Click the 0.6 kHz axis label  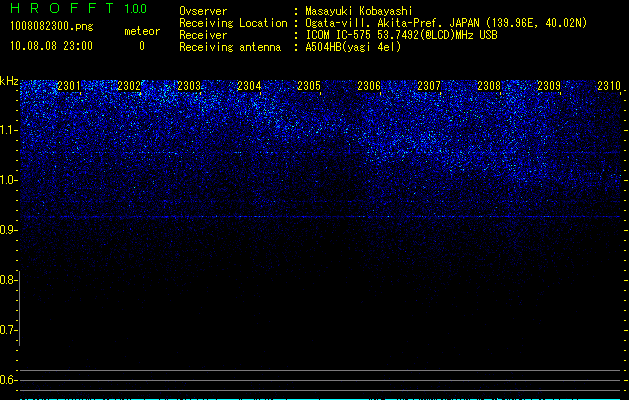click(x=8, y=380)
